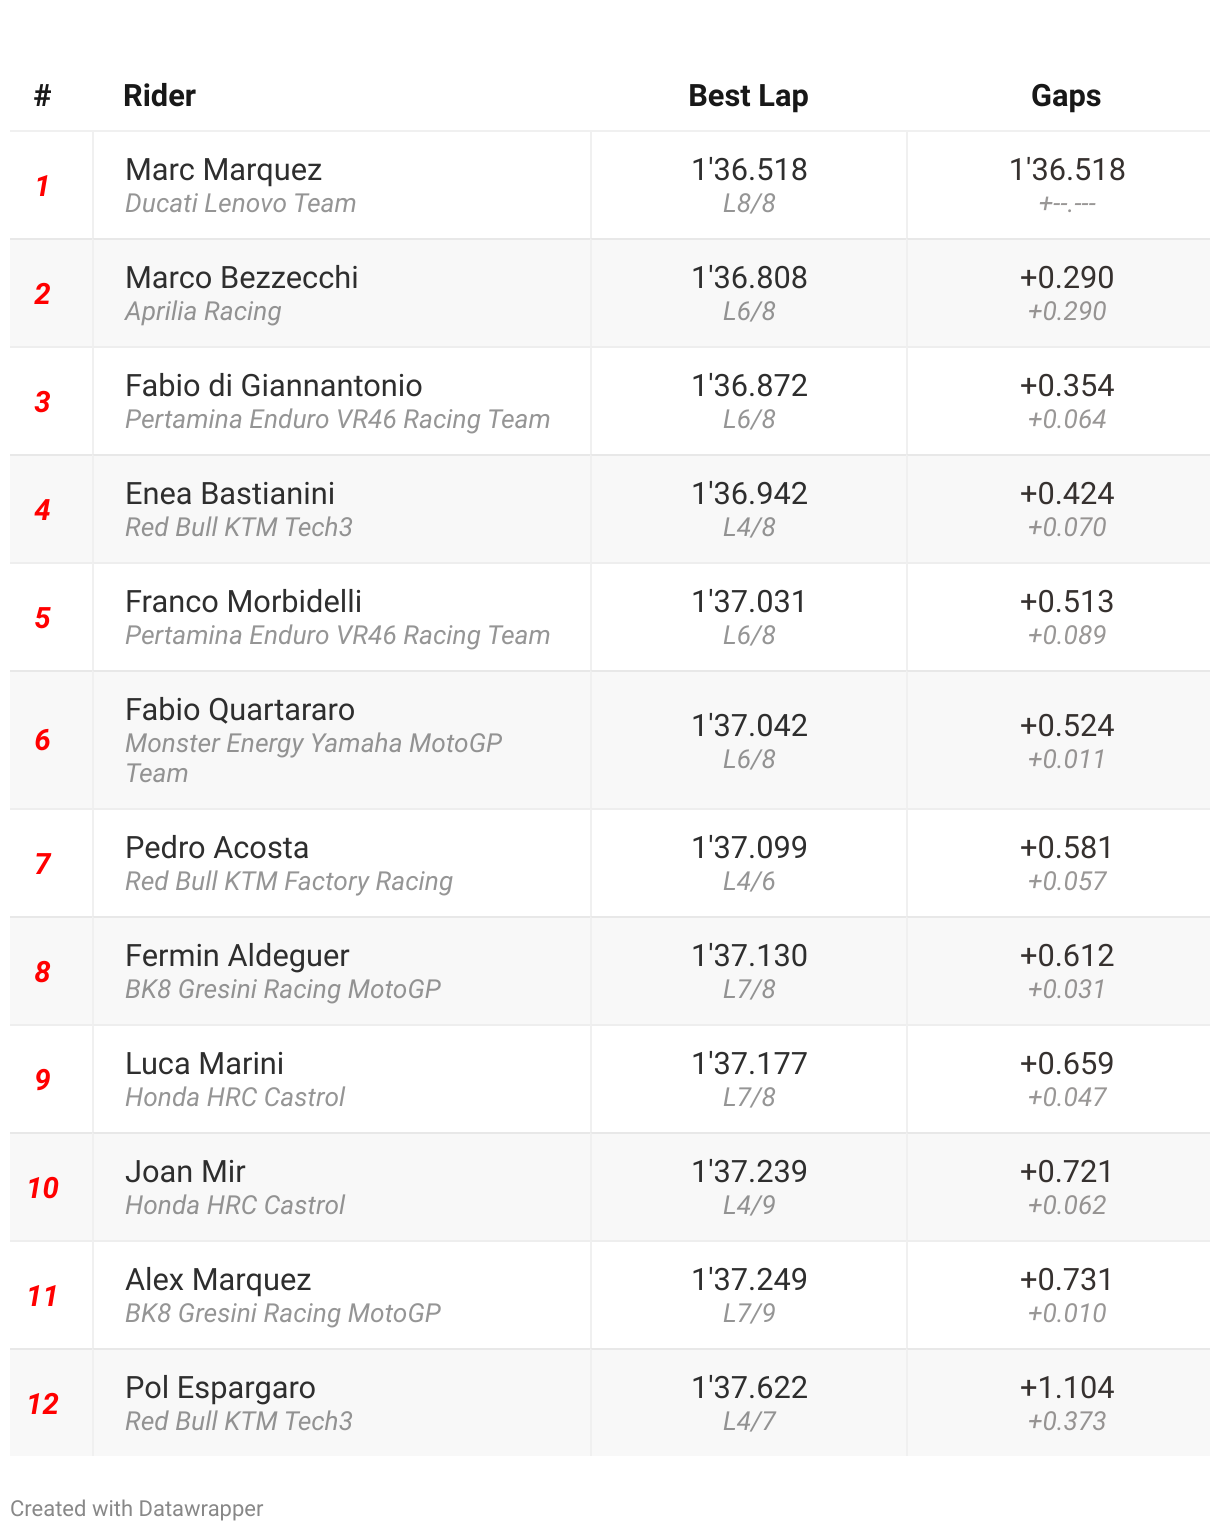
Task: Click the Gaps column header
Action: pos(1066,96)
